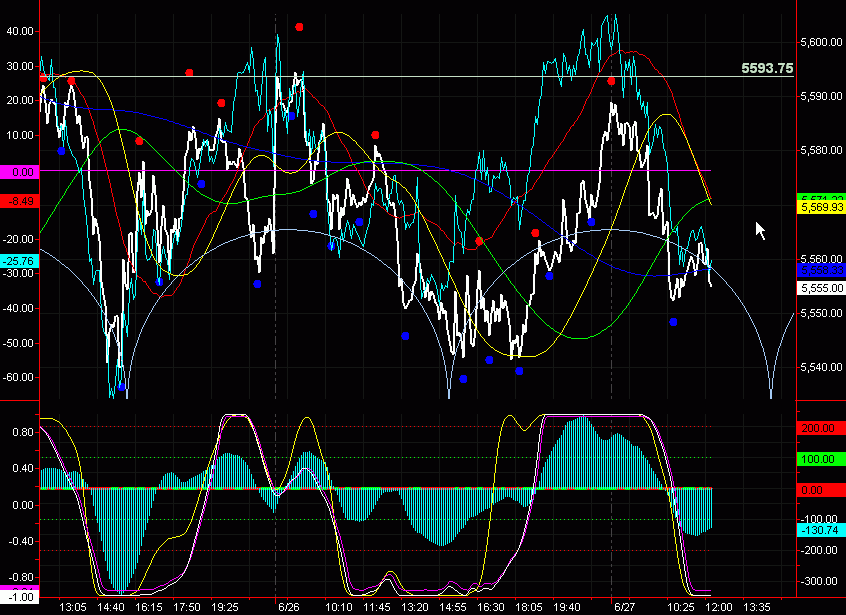
Task: Select the 5,540.00 price label
Action: pyautogui.click(x=821, y=367)
